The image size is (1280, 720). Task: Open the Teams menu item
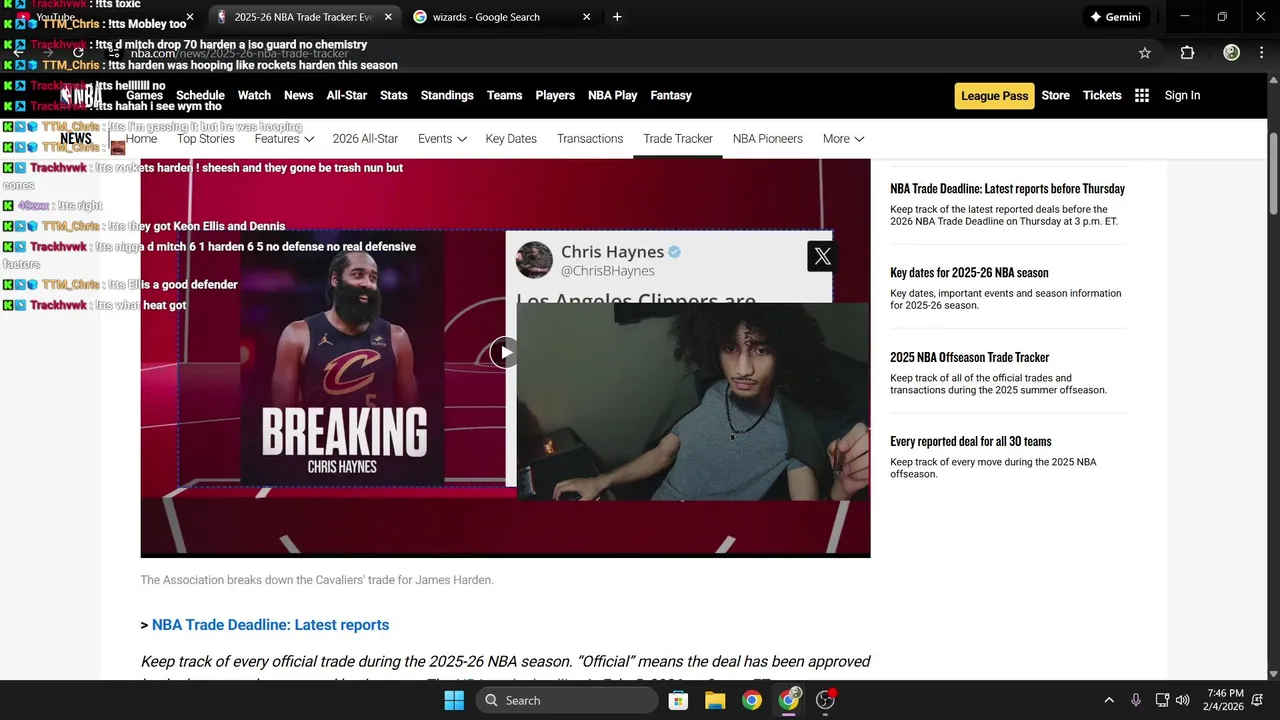[x=504, y=95]
